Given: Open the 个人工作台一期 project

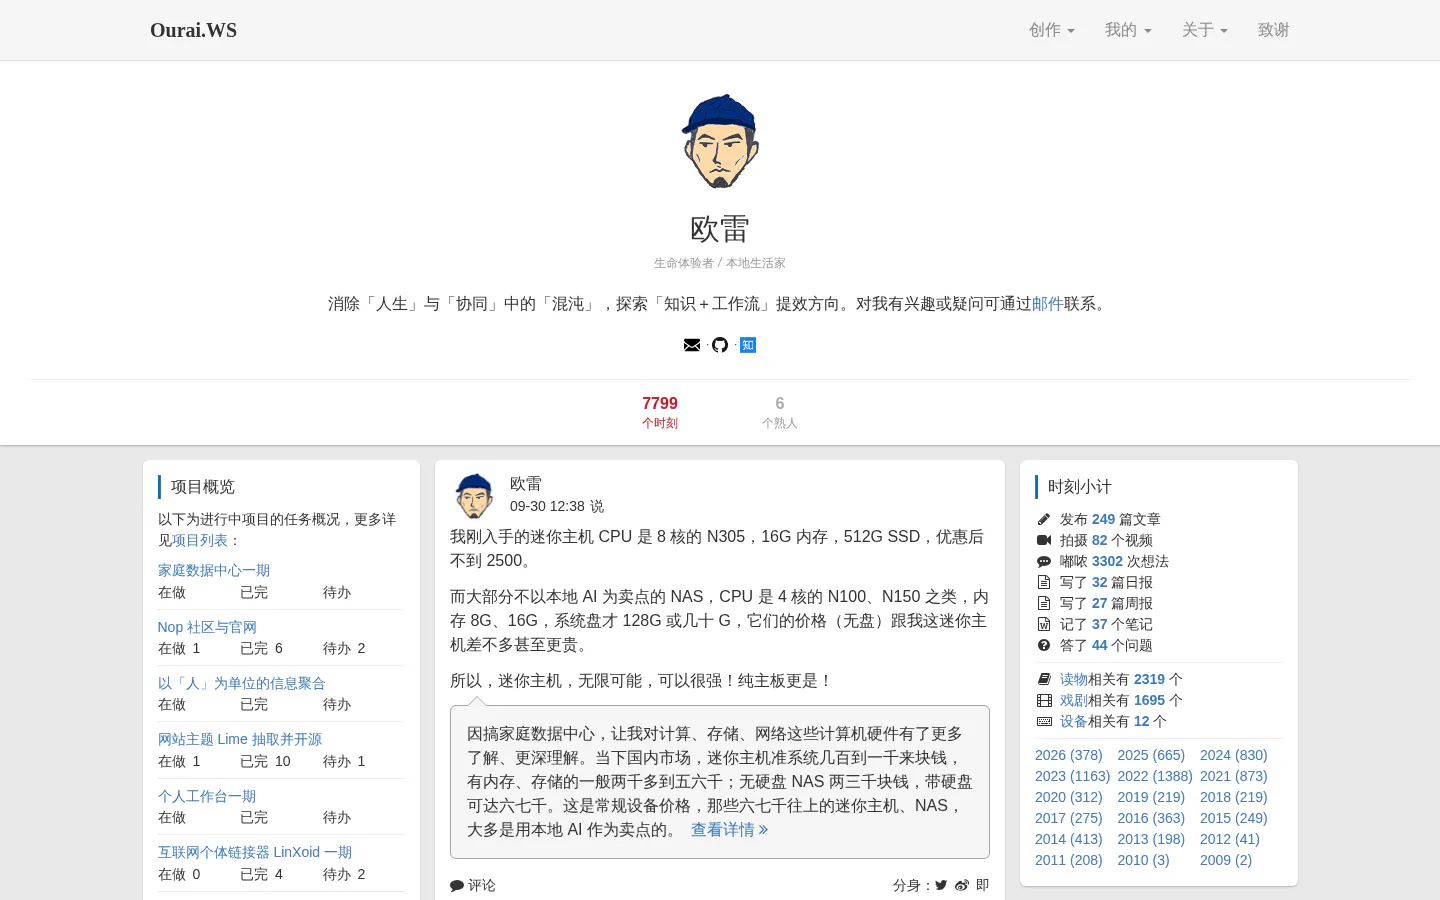Looking at the screenshot, I should pos(207,796).
